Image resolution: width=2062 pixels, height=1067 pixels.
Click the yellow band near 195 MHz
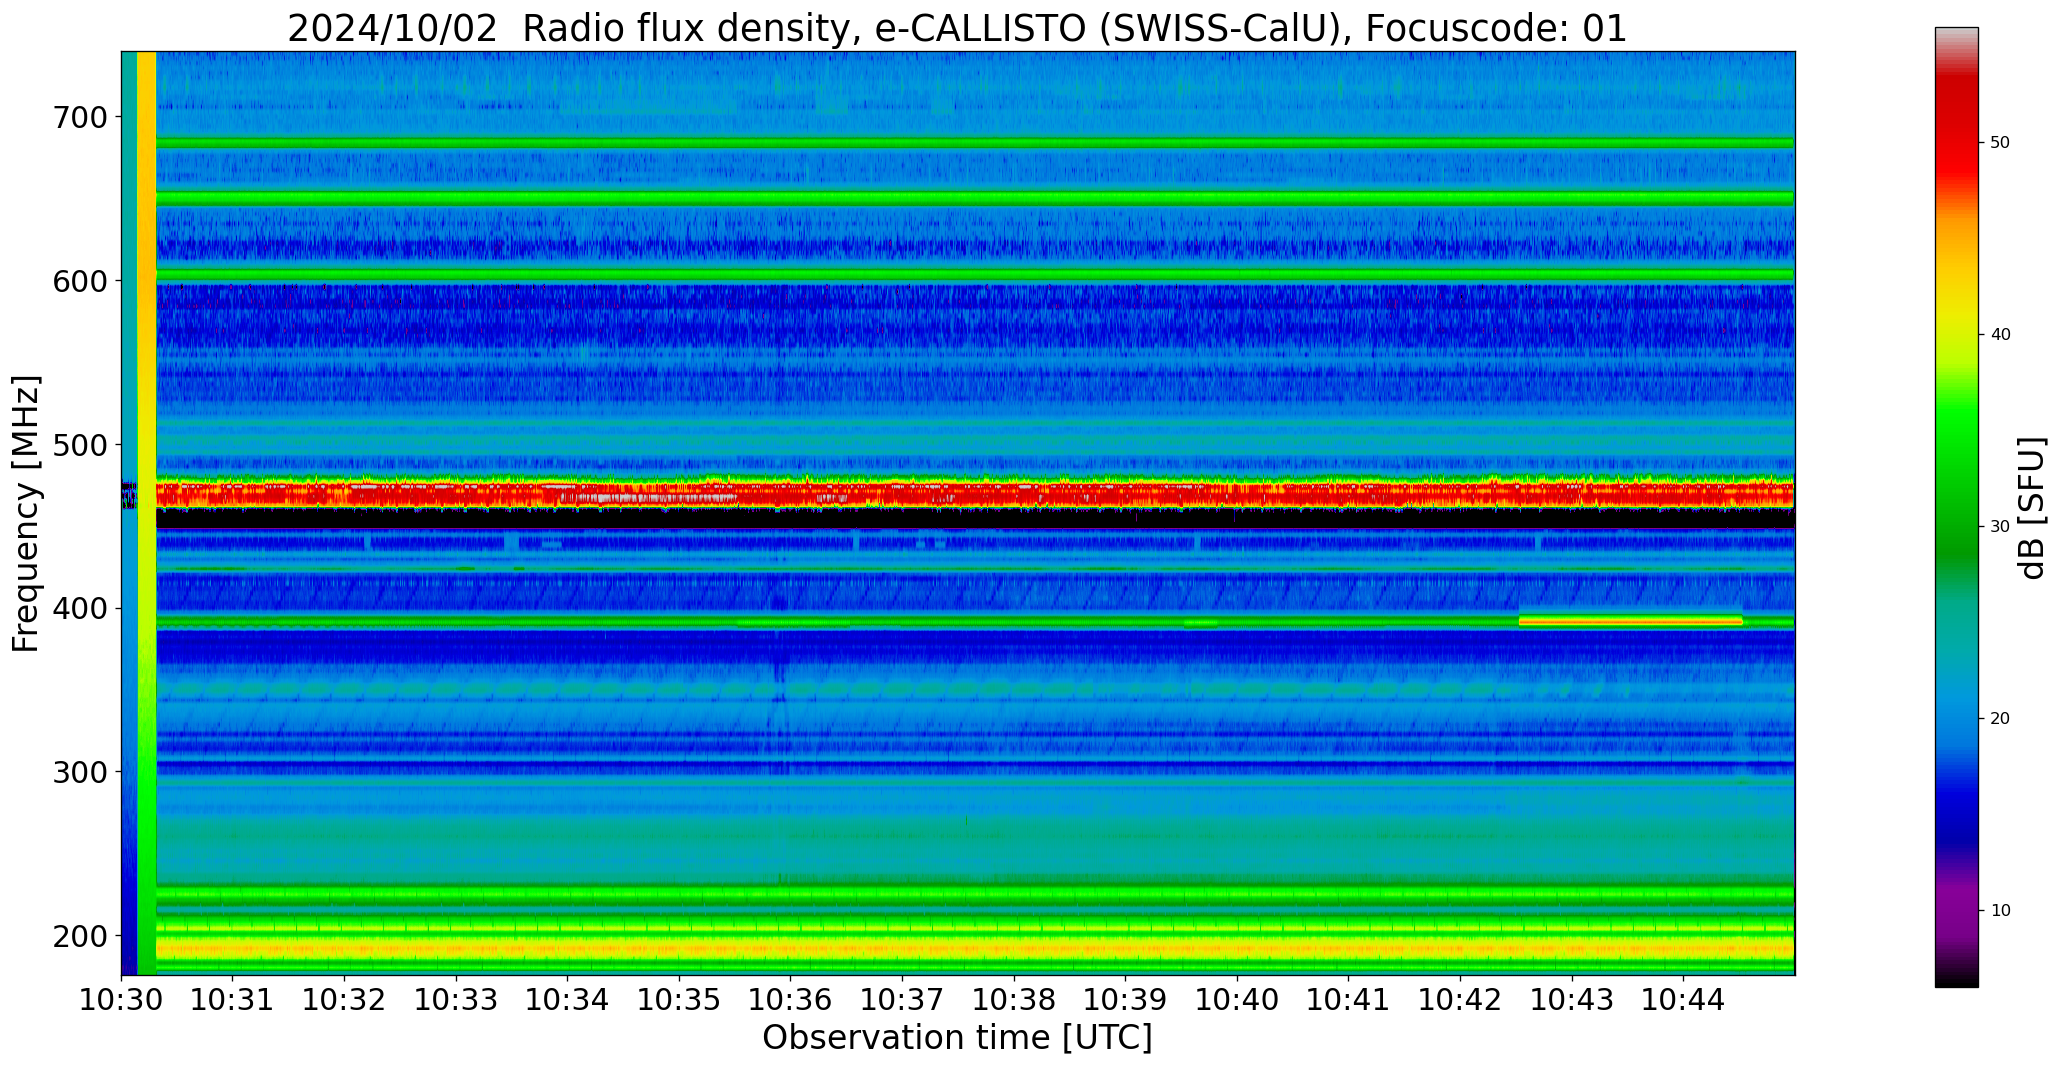tap(975, 946)
